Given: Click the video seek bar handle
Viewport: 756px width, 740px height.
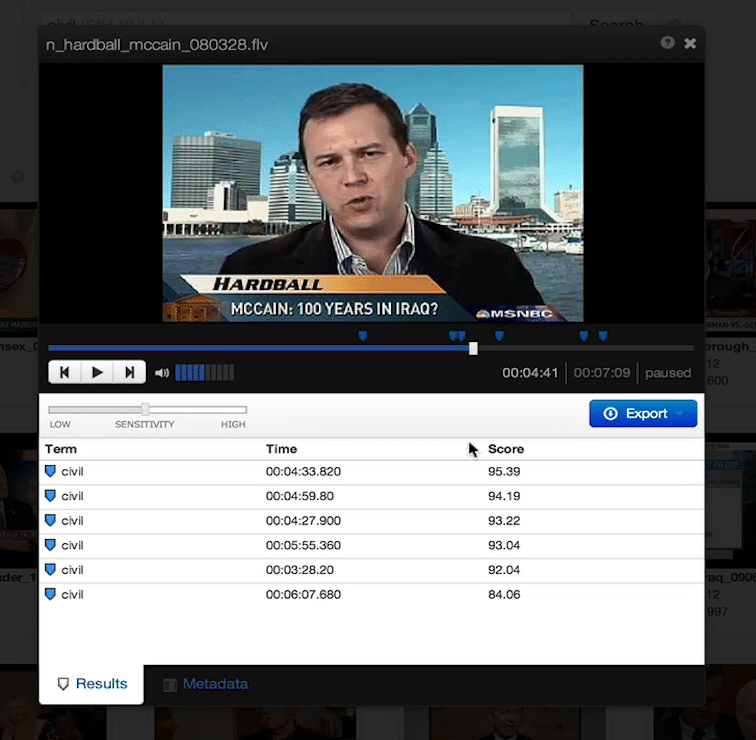Looking at the screenshot, I should point(473,349).
